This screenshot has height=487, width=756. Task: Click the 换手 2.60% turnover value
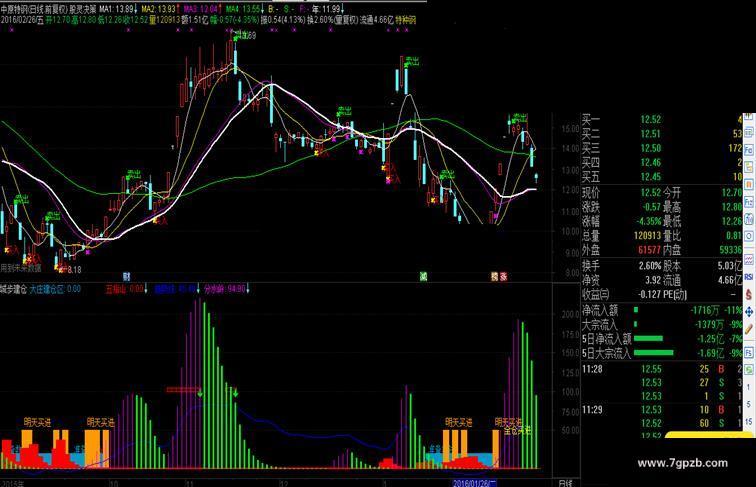coord(649,266)
